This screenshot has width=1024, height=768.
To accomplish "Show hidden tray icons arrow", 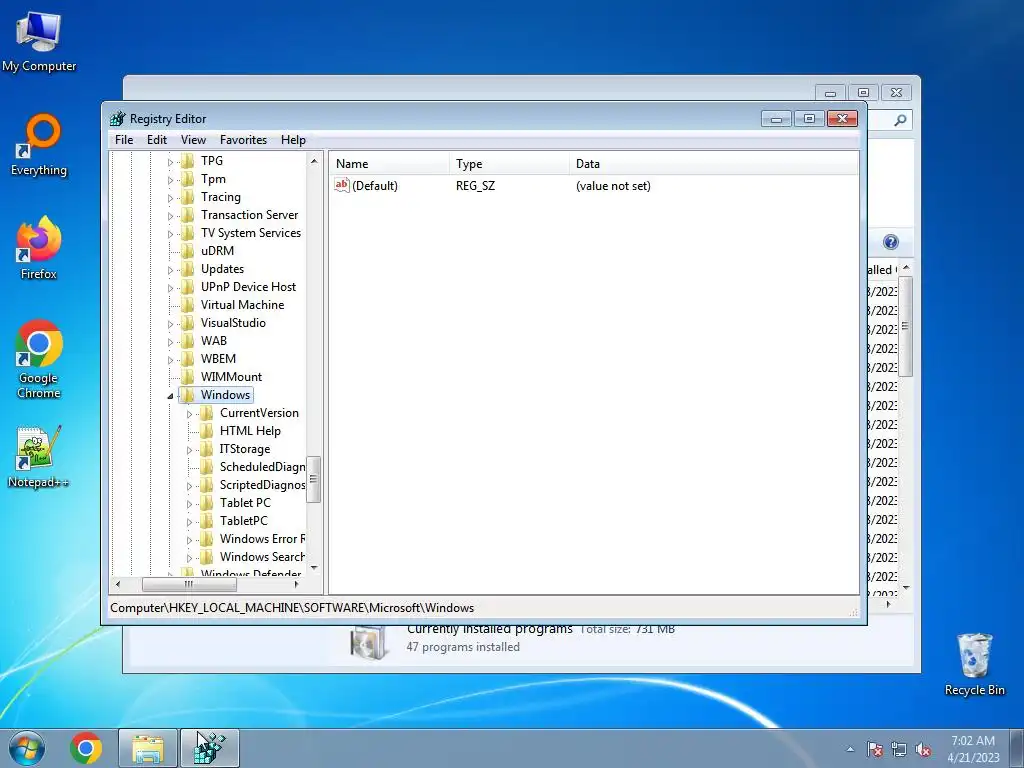I will point(850,750).
